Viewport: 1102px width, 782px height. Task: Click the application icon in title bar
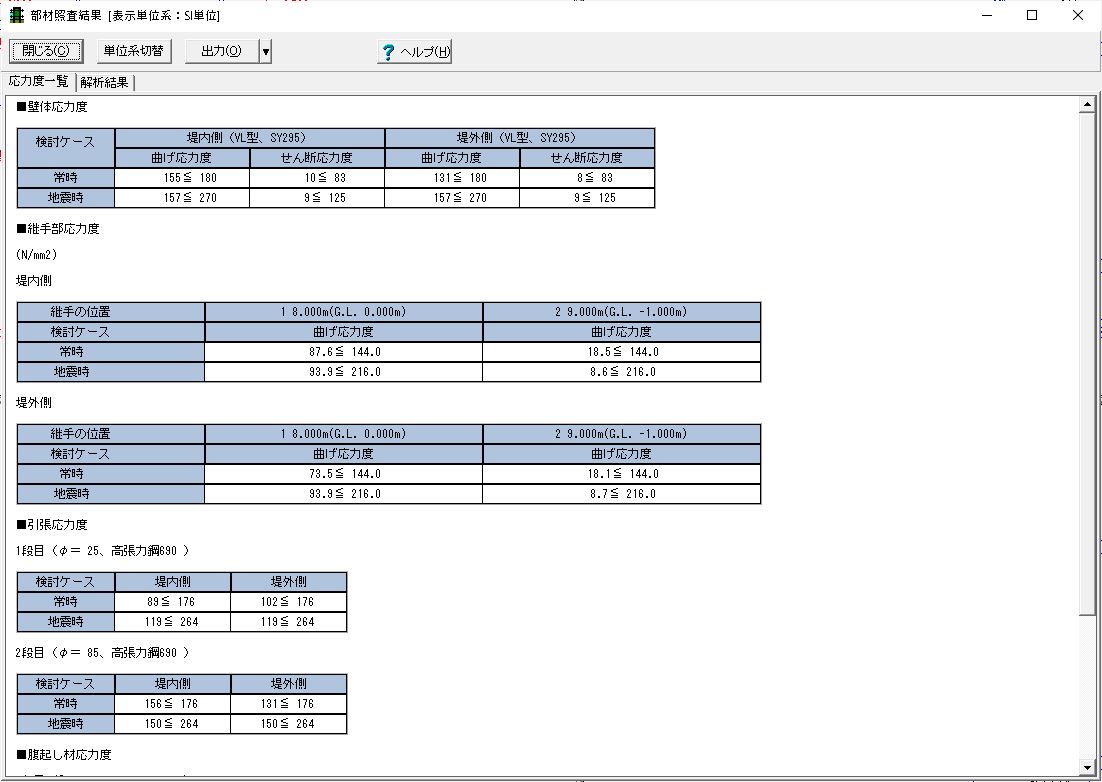pos(16,15)
